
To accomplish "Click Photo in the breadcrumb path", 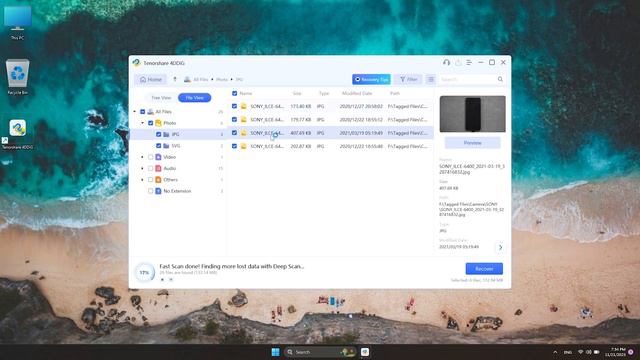I will (x=222, y=80).
